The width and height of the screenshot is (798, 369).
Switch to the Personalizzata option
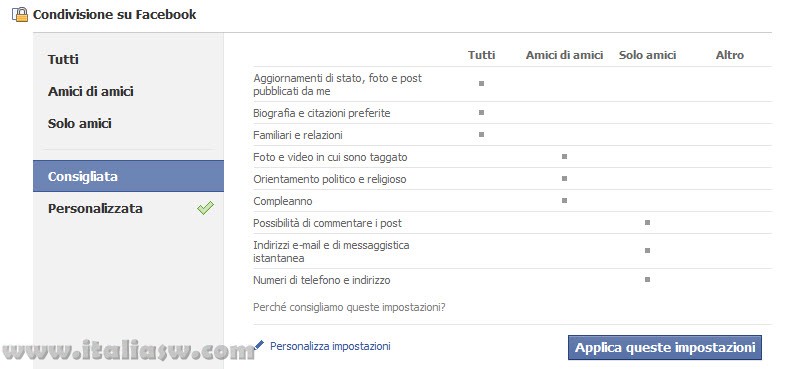(x=95, y=209)
